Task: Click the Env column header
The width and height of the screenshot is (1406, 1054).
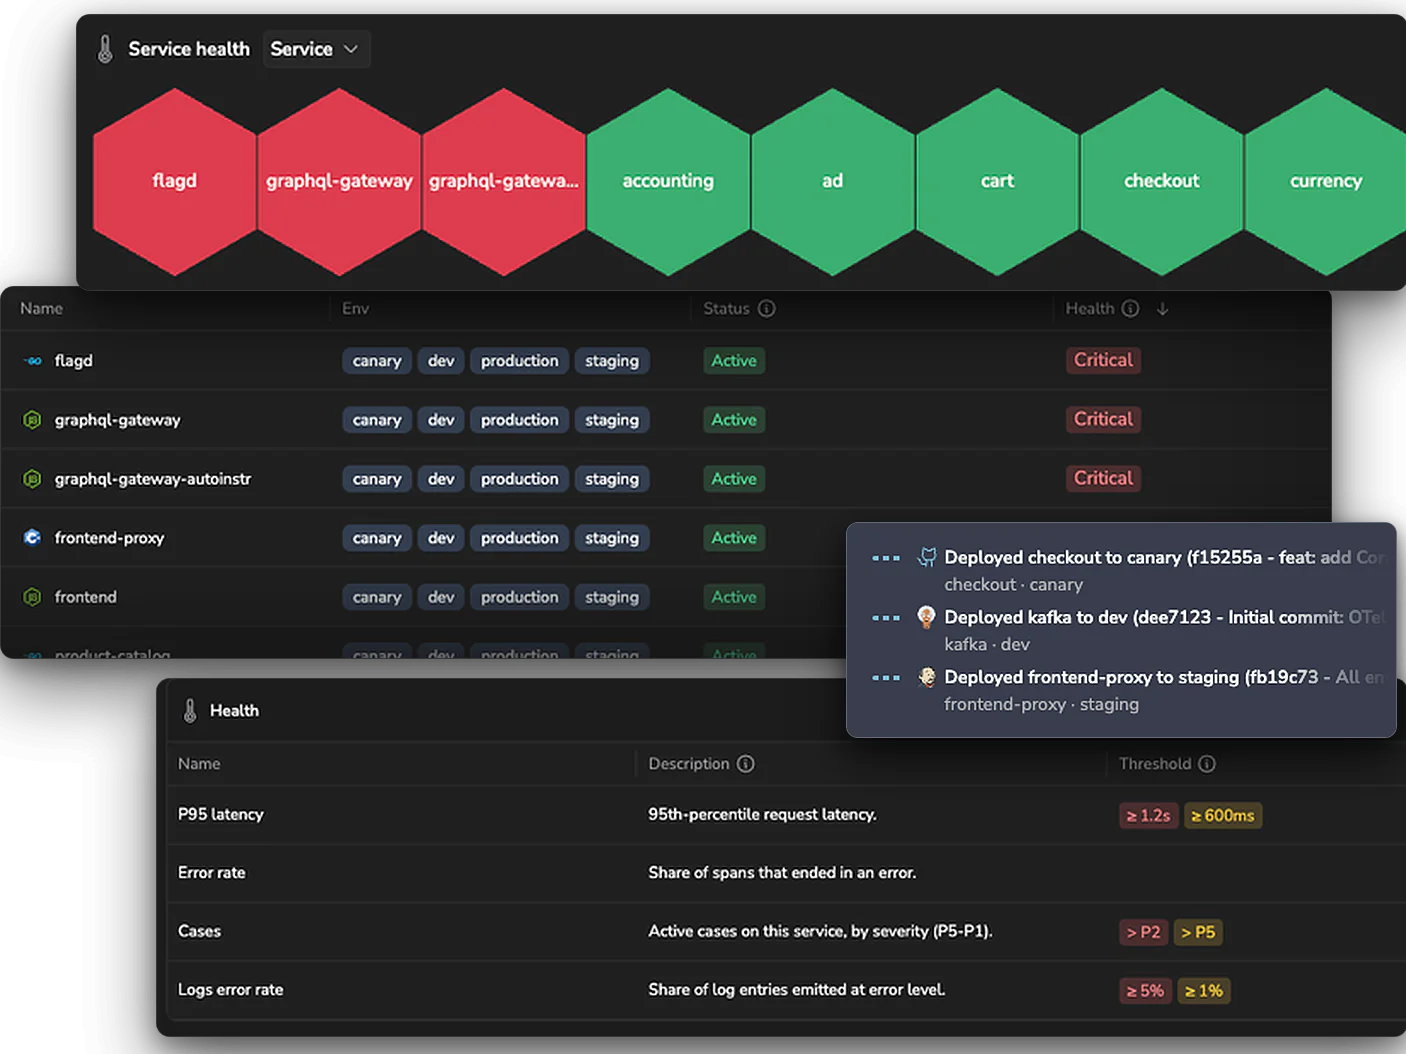Action: (355, 309)
